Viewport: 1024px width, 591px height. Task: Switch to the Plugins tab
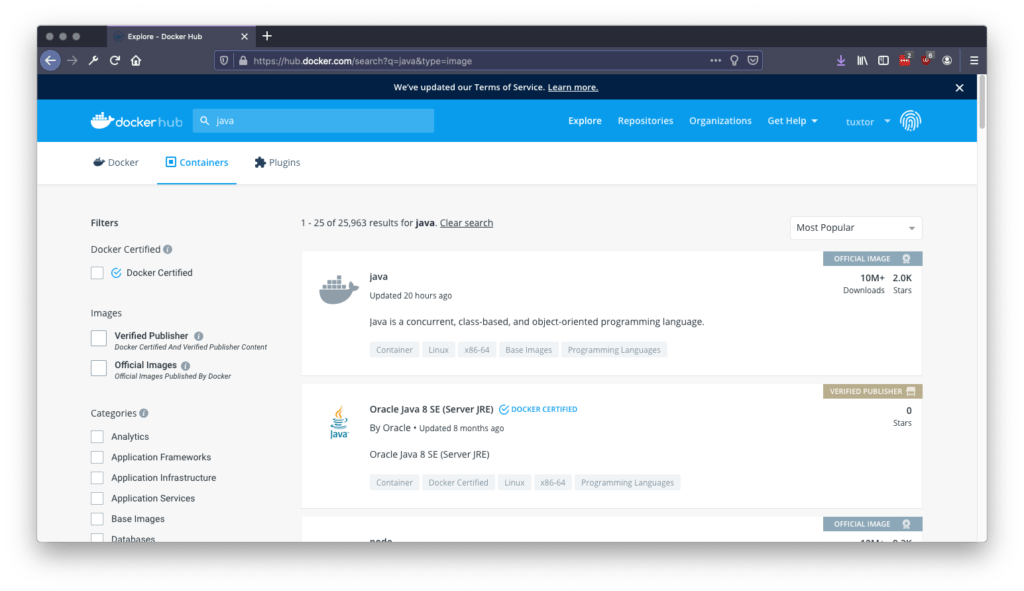277,163
